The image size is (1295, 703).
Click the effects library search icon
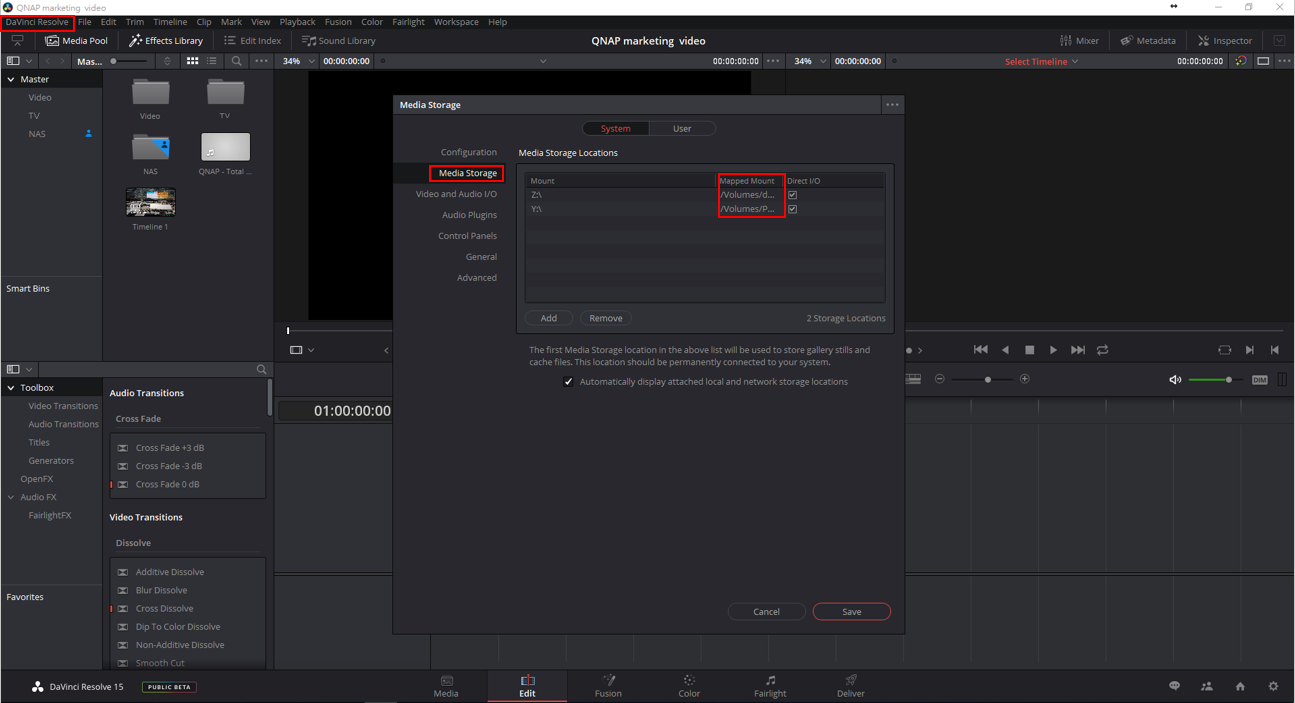[262, 369]
